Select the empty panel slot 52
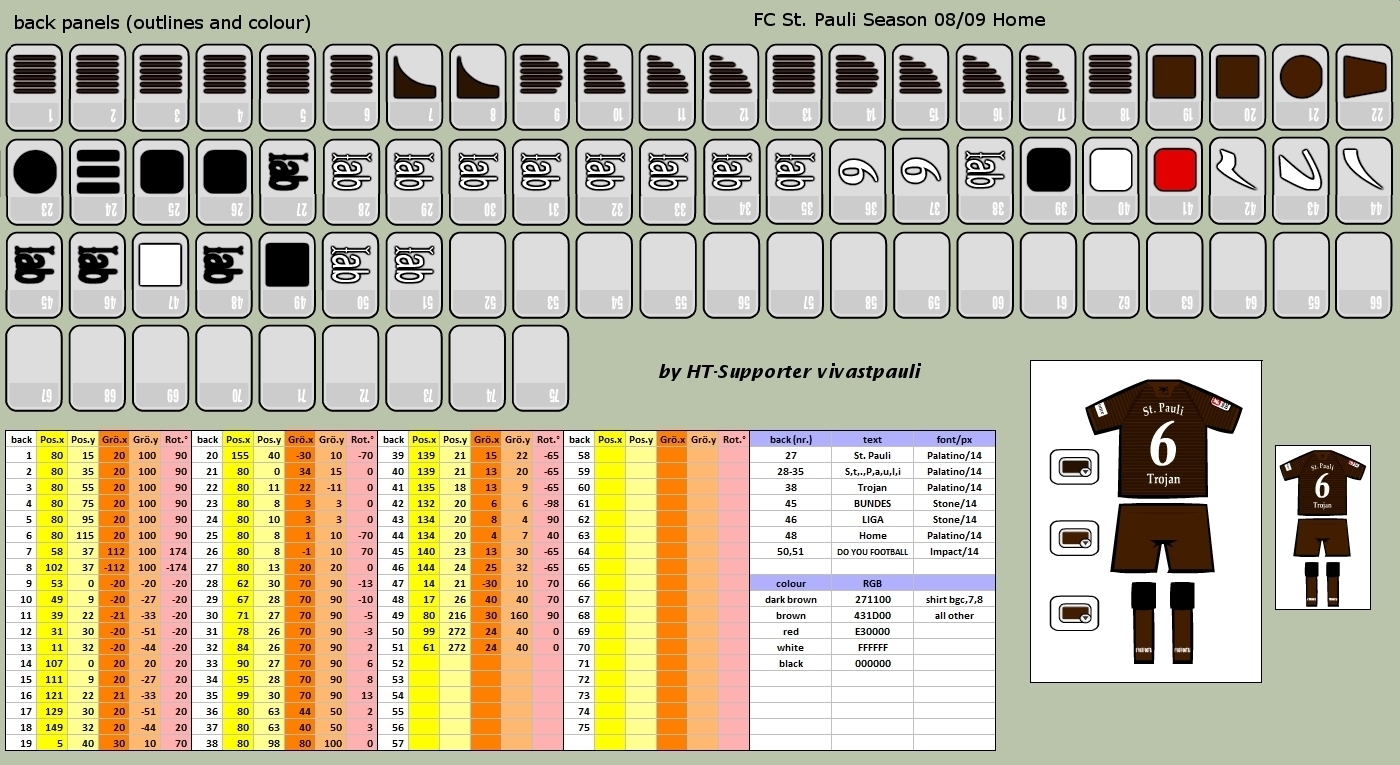The width and height of the screenshot is (1400, 765). coord(478,273)
